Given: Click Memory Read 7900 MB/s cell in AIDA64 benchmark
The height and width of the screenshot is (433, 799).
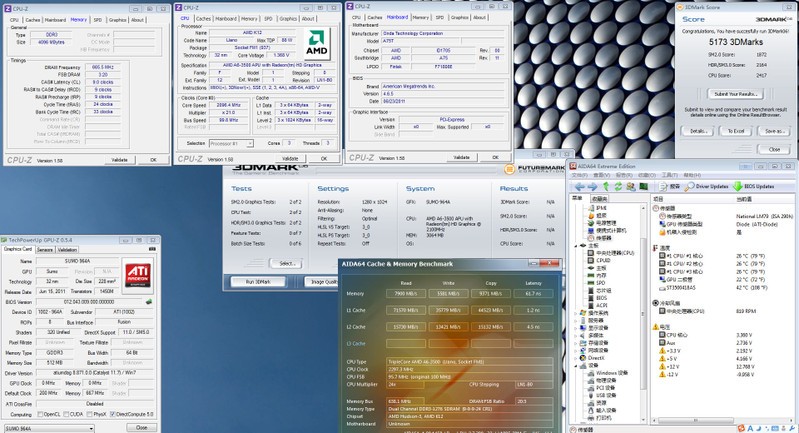Looking at the screenshot, I should (406, 293).
